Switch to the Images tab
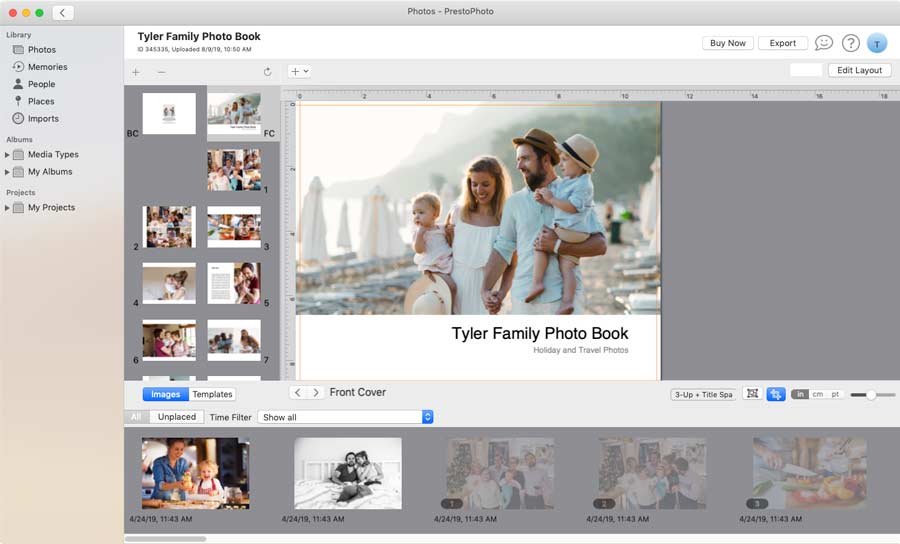This screenshot has width=900, height=544. tap(165, 394)
